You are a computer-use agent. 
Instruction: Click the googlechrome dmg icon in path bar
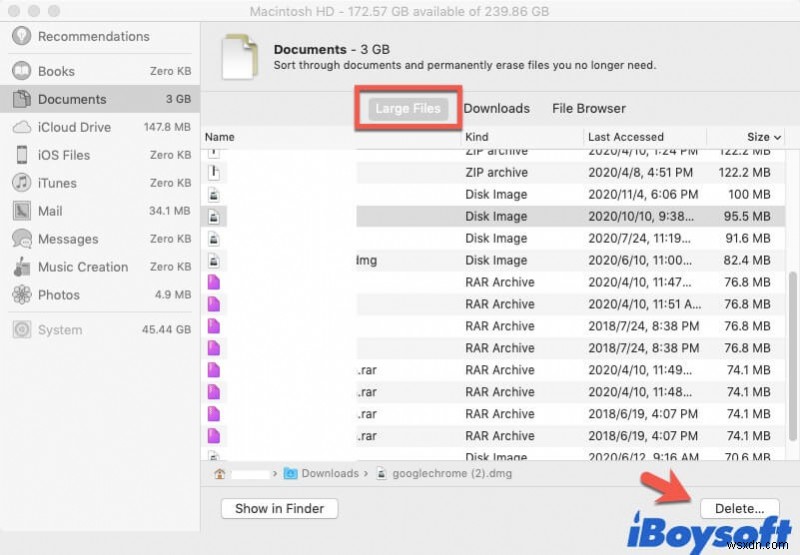point(381,473)
